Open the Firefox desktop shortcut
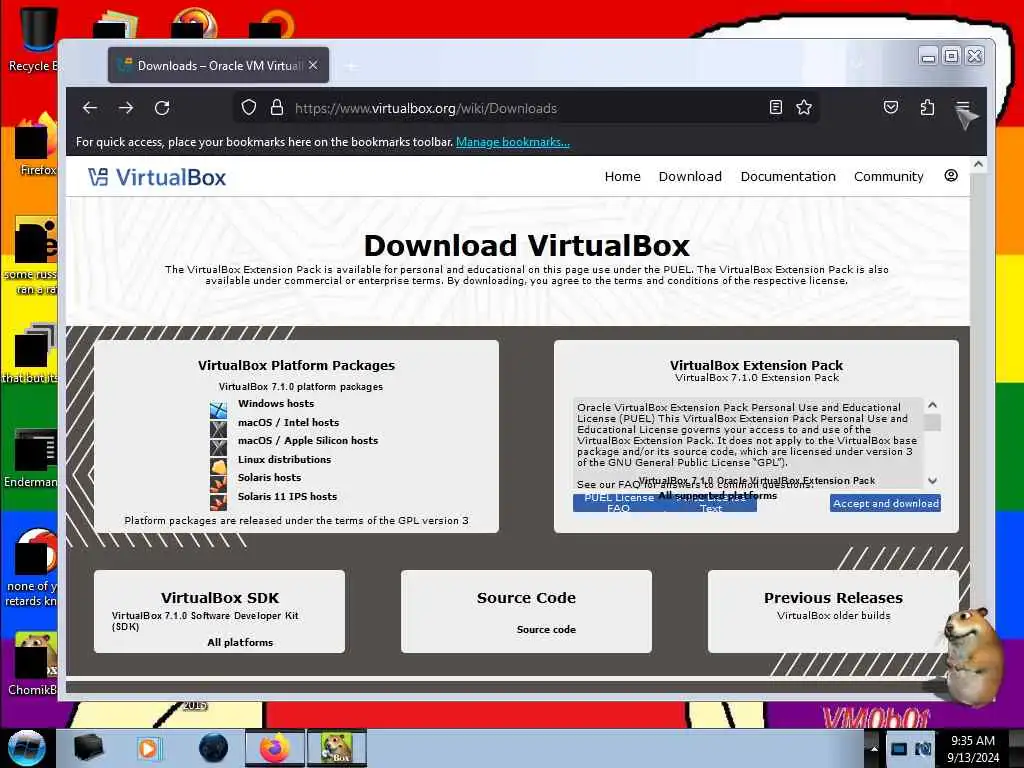 click(x=36, y=144)
